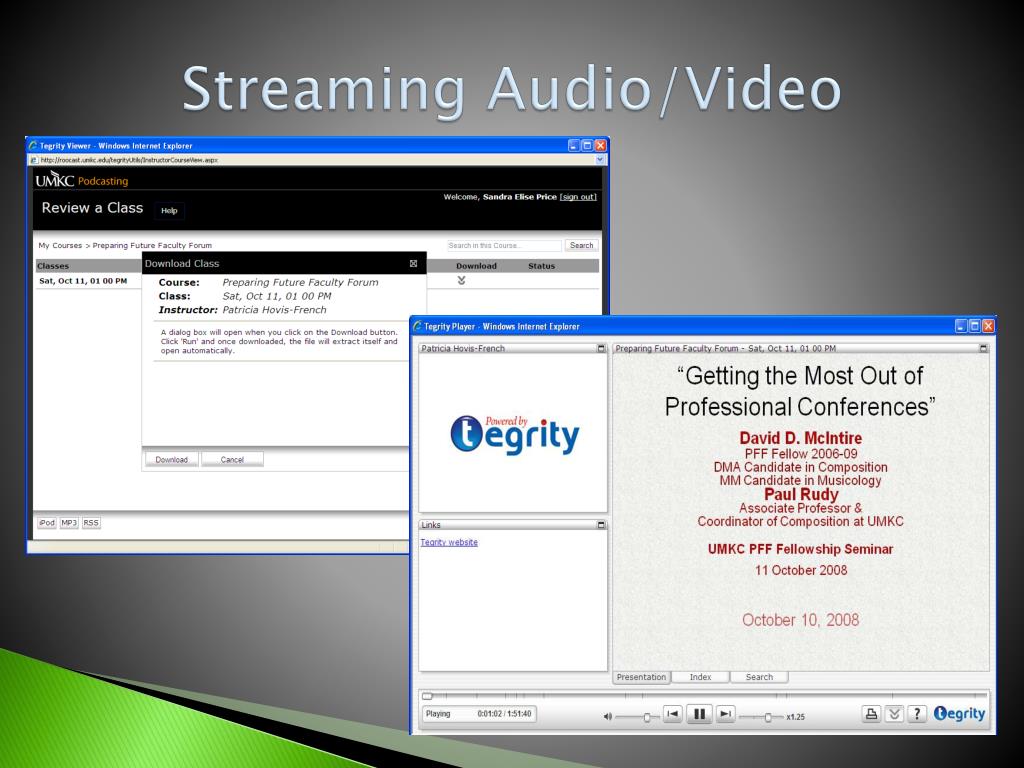Click the RSS button
Screen dimensions: 1024x768
[x=91, y=522]
